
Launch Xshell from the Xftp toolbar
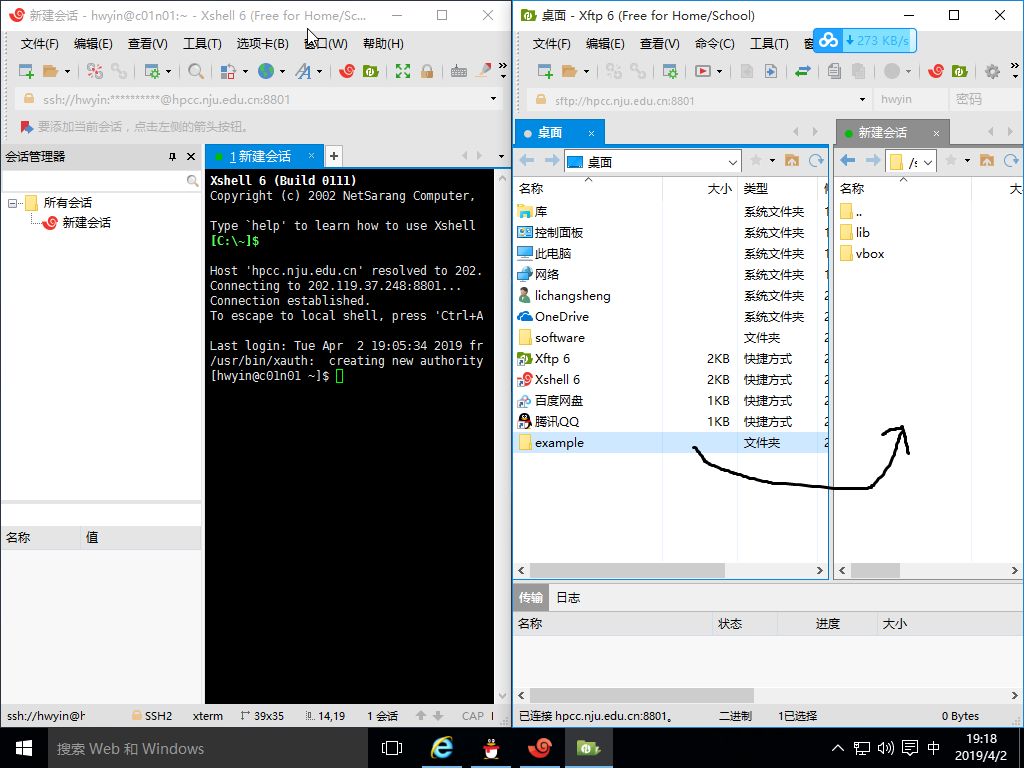(936, 71)
